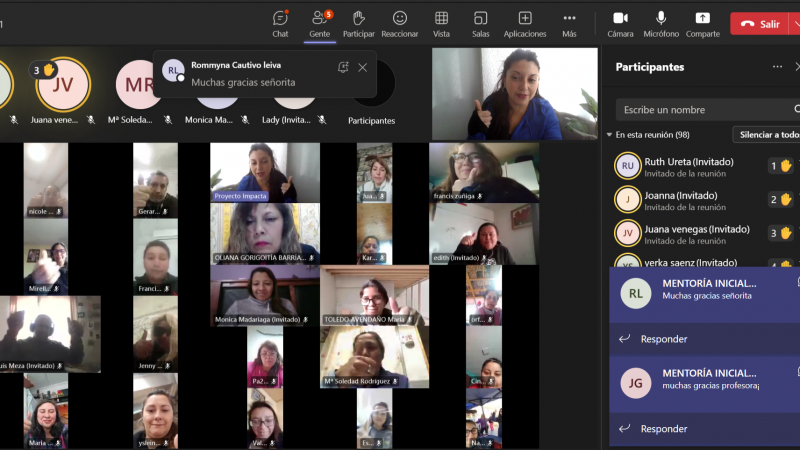Viewport: 800px width, 450px height.
Task: Select Ruth Ureta in participants list
Action: [688, 167]
